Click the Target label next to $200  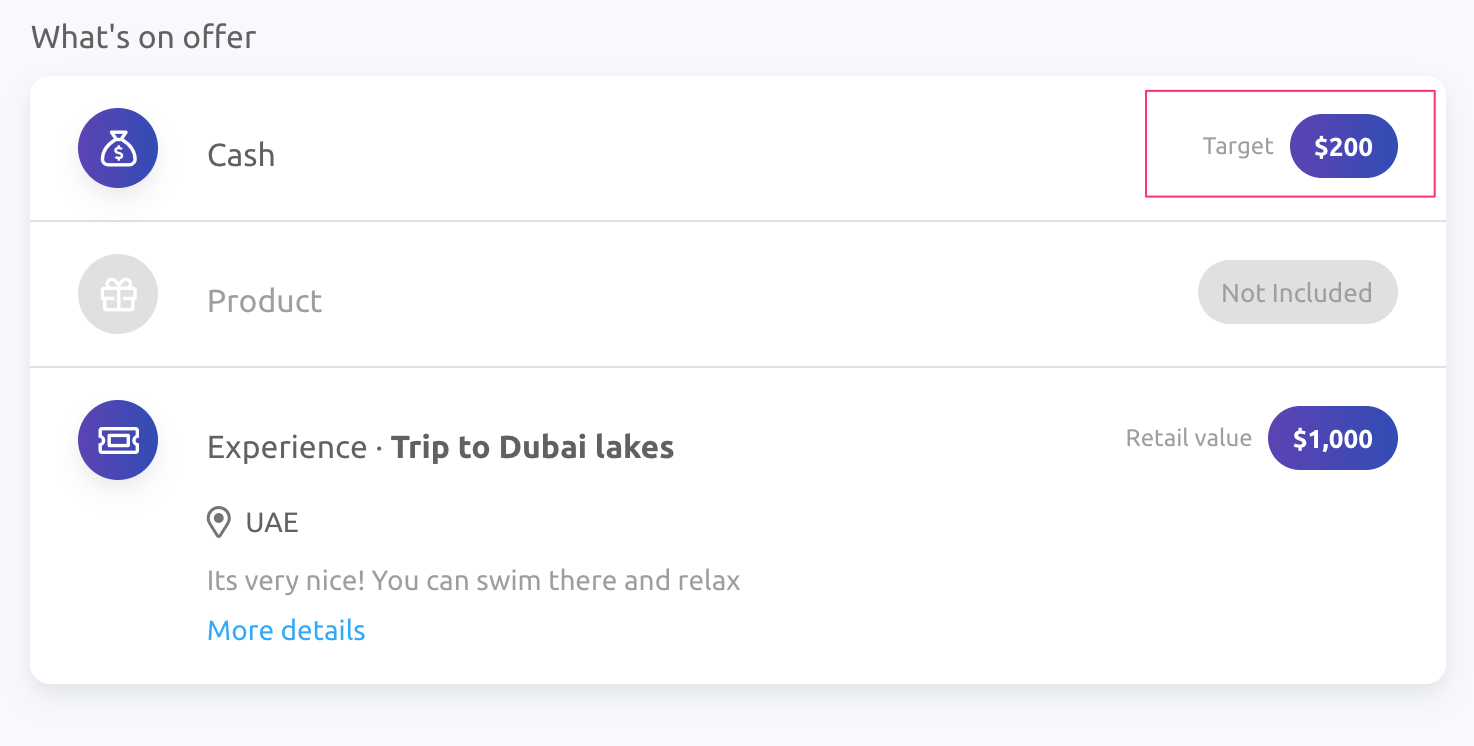(x=1238, y=146)
